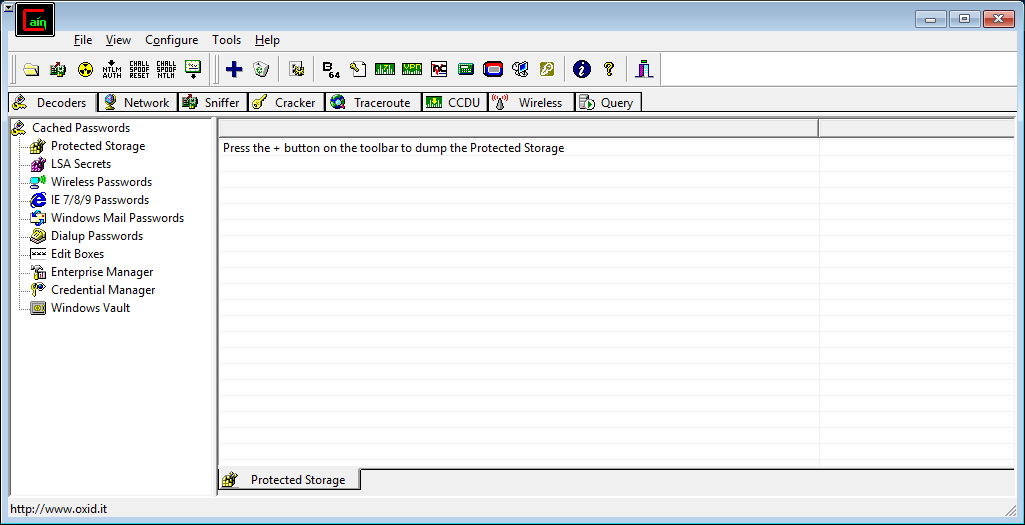Open the Configure menu
The width and height of the screenshot is (1025, 525).
tap(171, 40)
